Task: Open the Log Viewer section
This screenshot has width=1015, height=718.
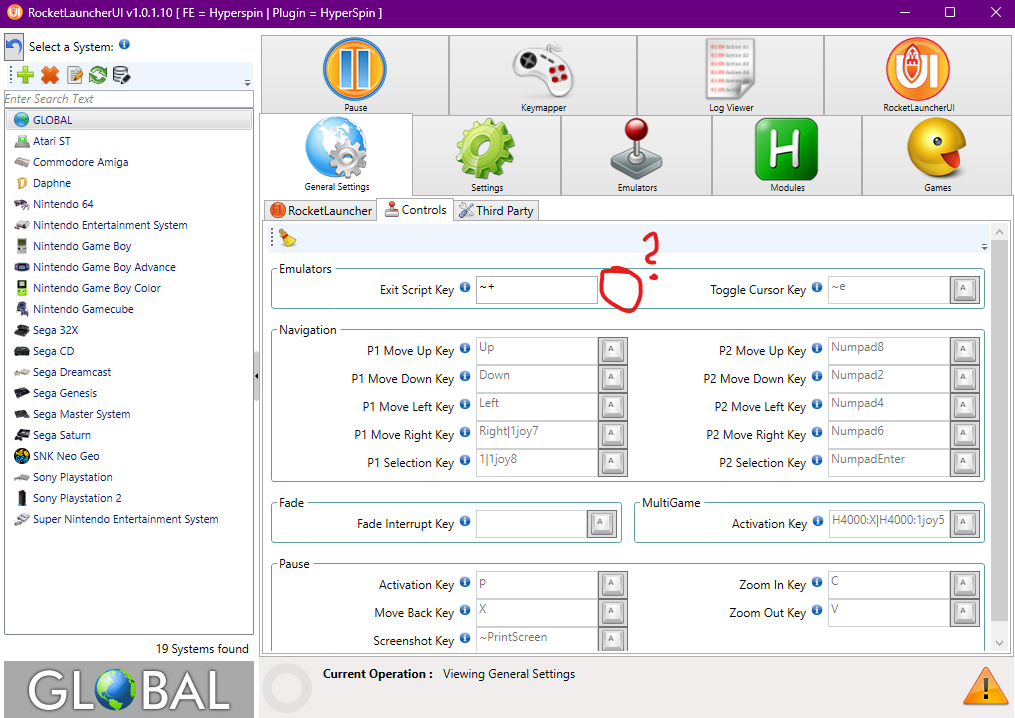Action: coord(730,75)
